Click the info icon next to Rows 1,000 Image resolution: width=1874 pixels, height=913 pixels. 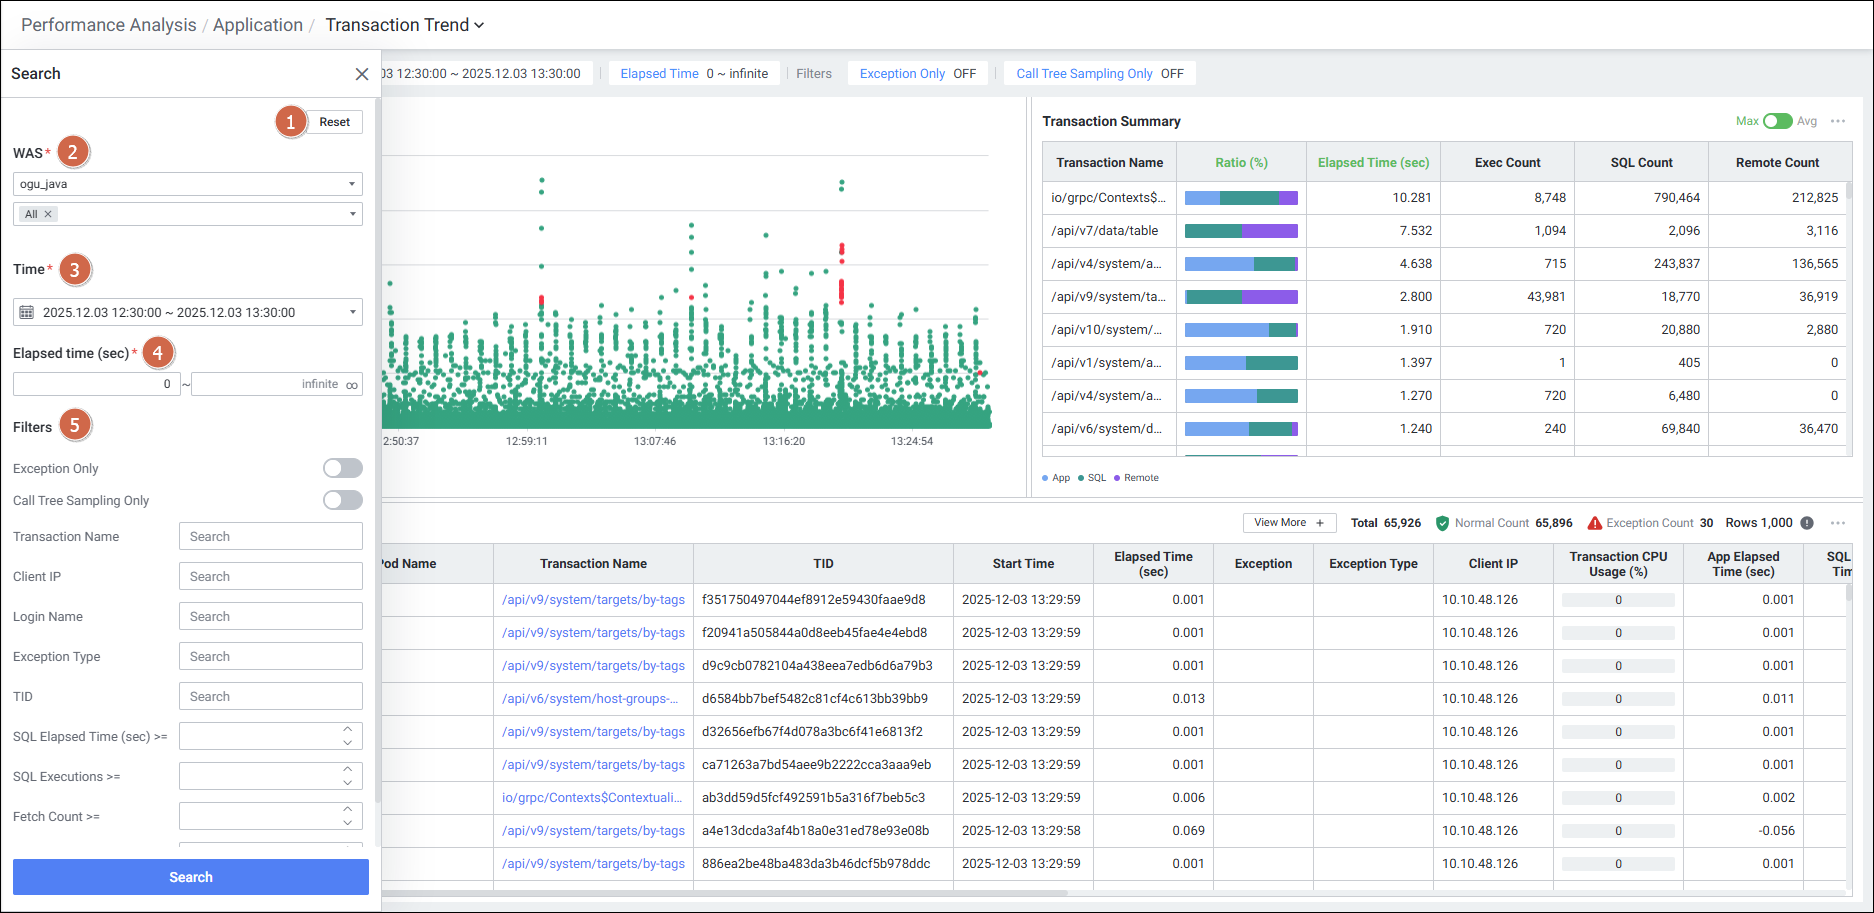[x=1807, y=523]
